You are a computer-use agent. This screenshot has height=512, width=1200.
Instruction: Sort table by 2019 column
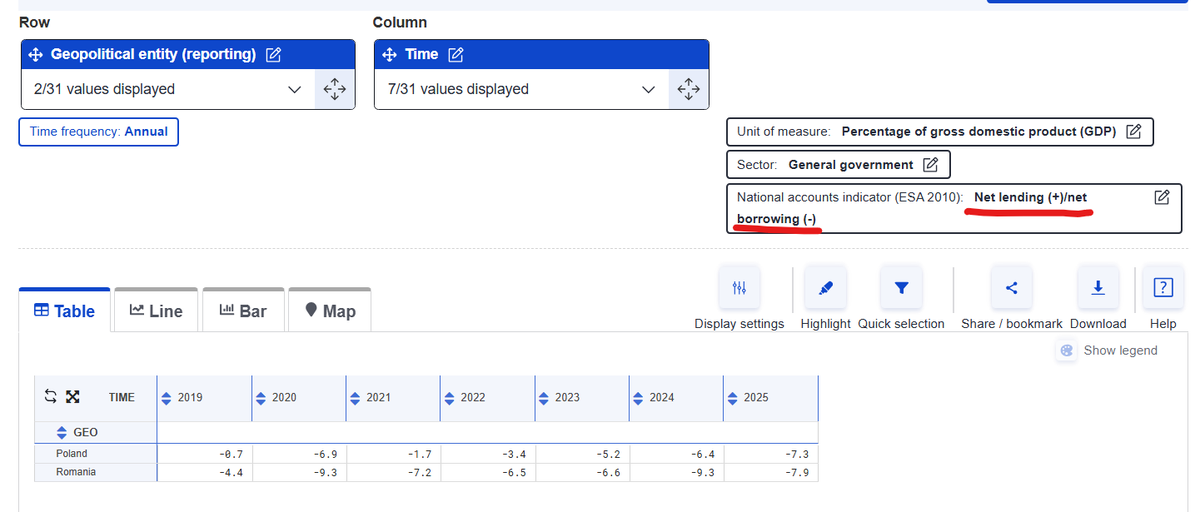pos(167,398)
